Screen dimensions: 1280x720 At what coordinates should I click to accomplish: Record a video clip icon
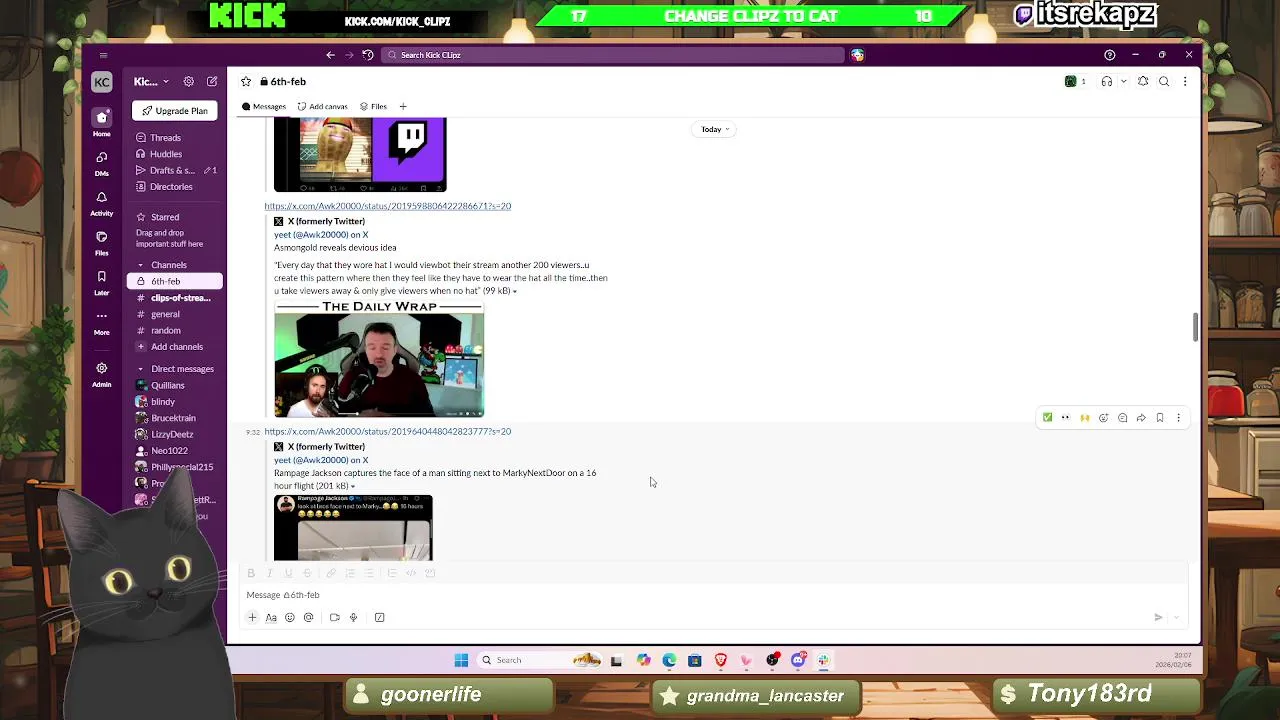334,617
